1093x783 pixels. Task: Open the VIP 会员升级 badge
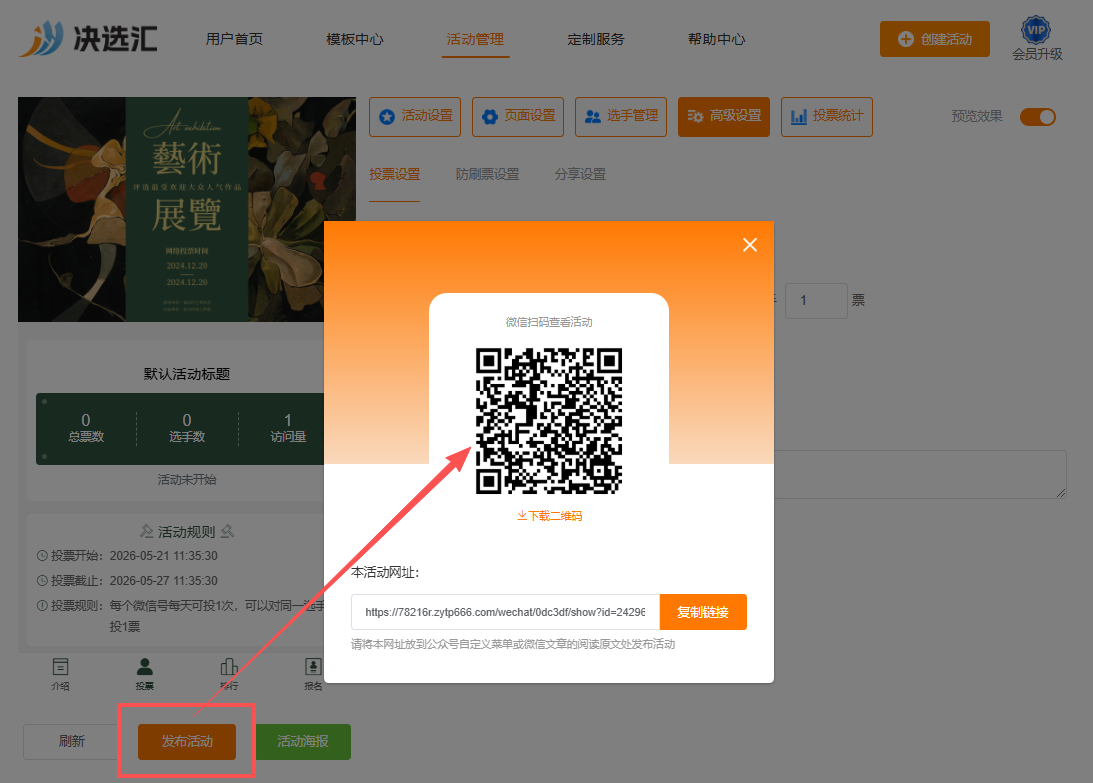[x=1037, y=39]
